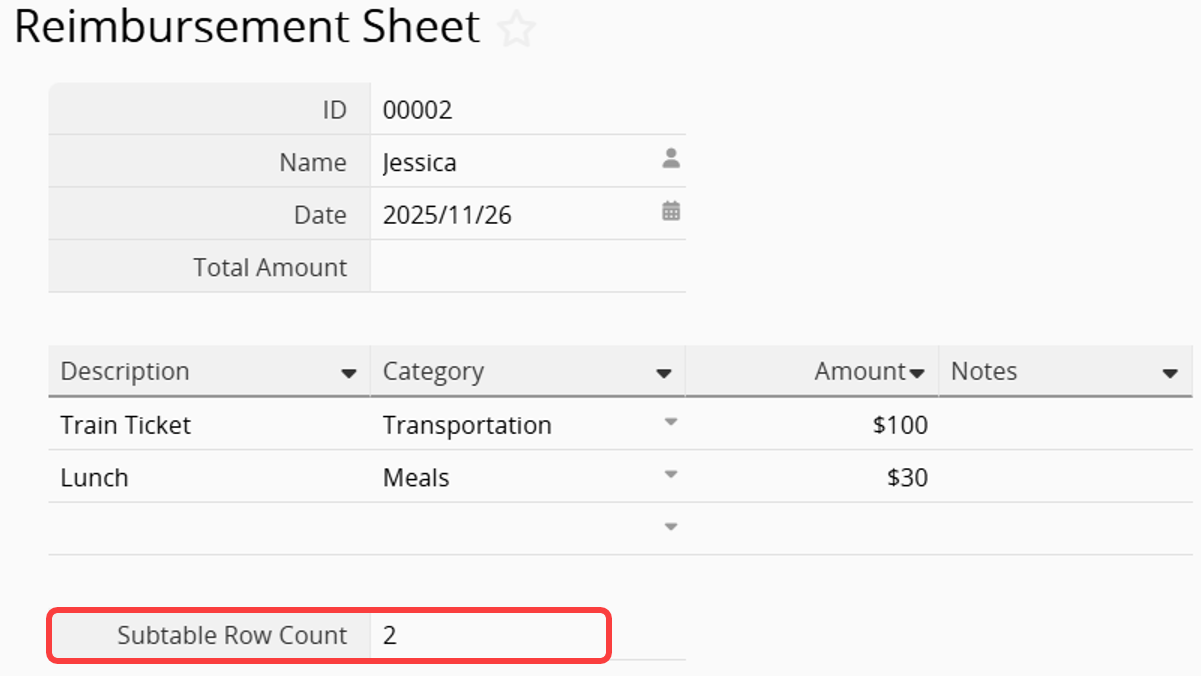Image resolution: width=1201 pixels, height=676 pixels.
Task: Expand category list in empty row
Action: pyautogui.click(x=671, y=526)
